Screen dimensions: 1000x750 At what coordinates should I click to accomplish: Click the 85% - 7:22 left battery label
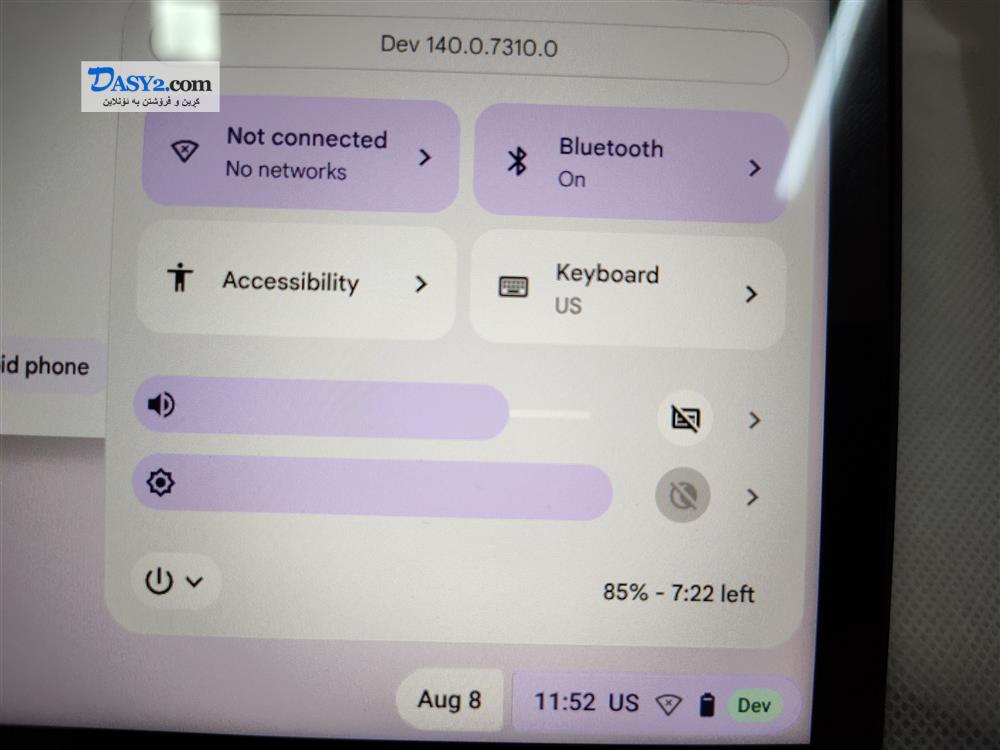[x=679, y=593]
